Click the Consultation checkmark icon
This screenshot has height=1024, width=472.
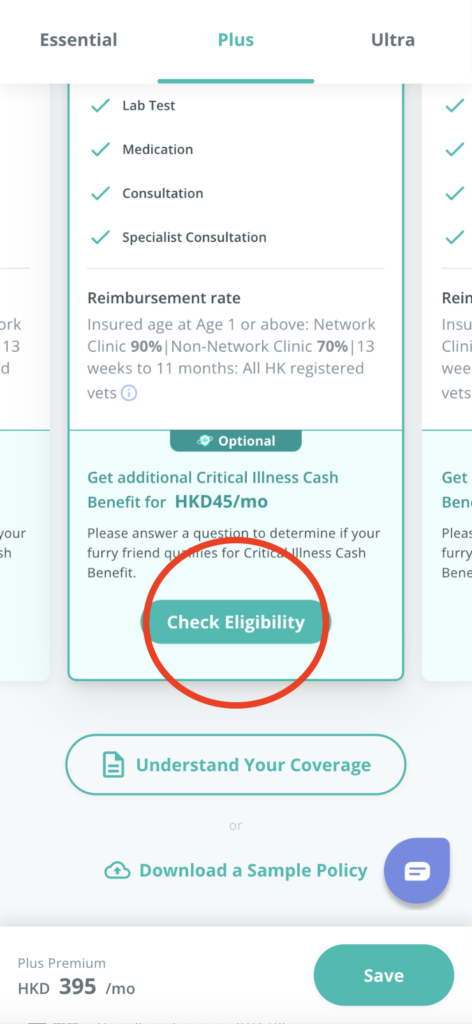coord(100,193)
